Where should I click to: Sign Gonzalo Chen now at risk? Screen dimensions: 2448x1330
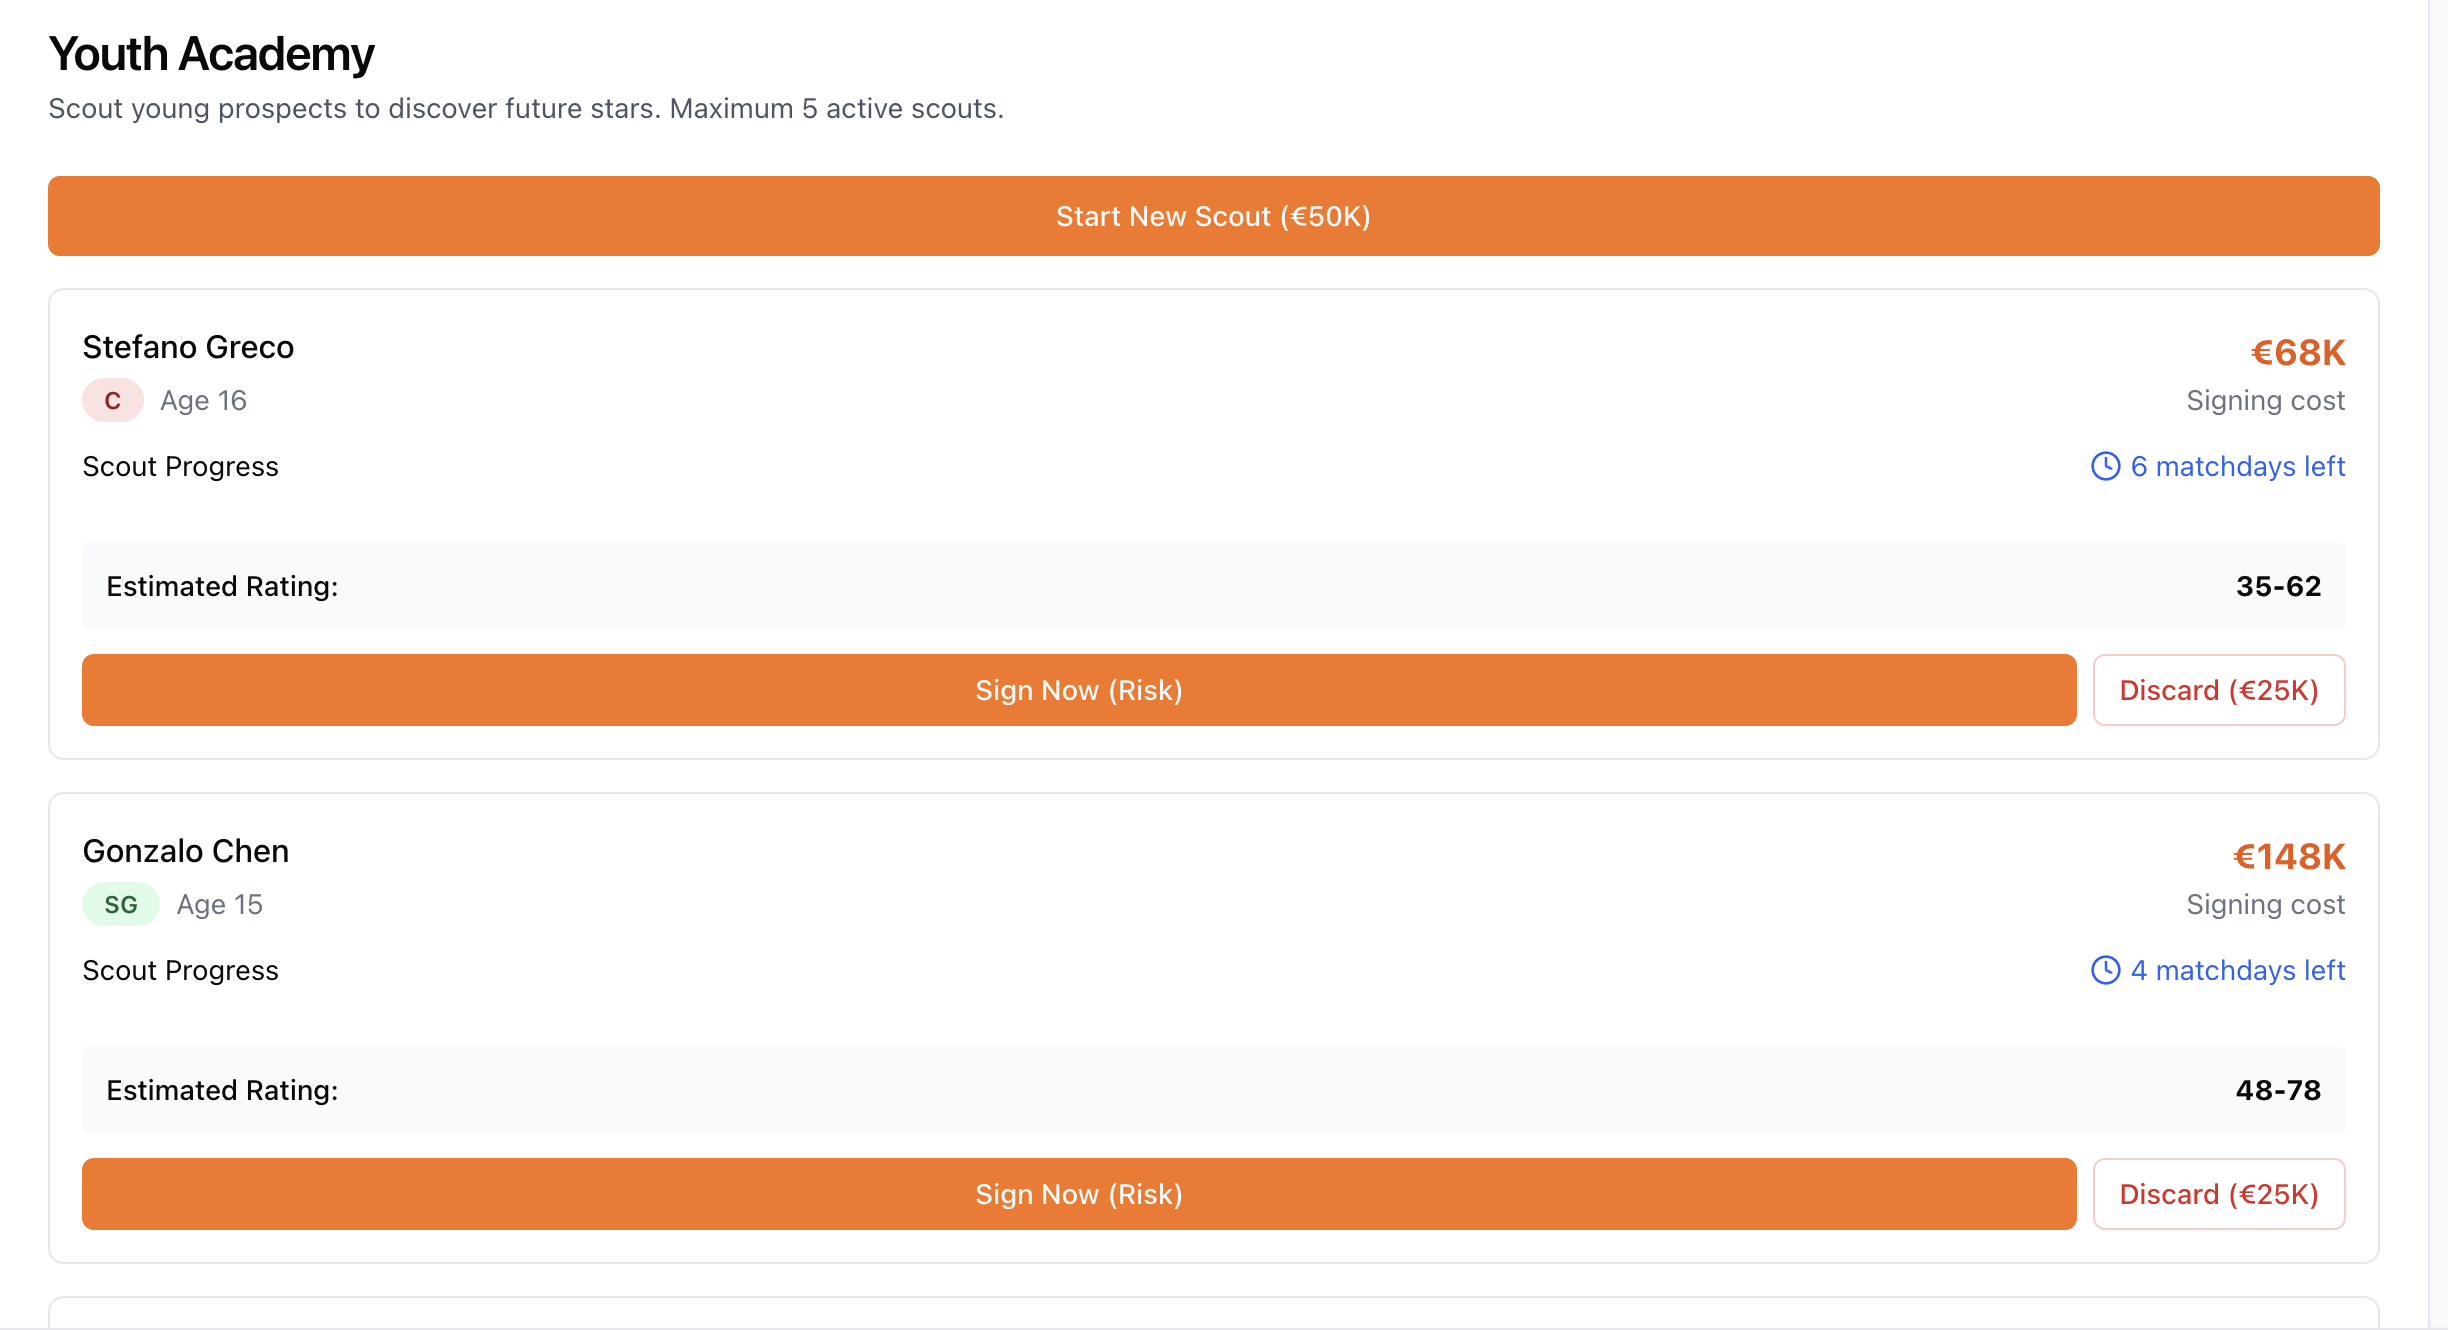tap(1078, 1194)
